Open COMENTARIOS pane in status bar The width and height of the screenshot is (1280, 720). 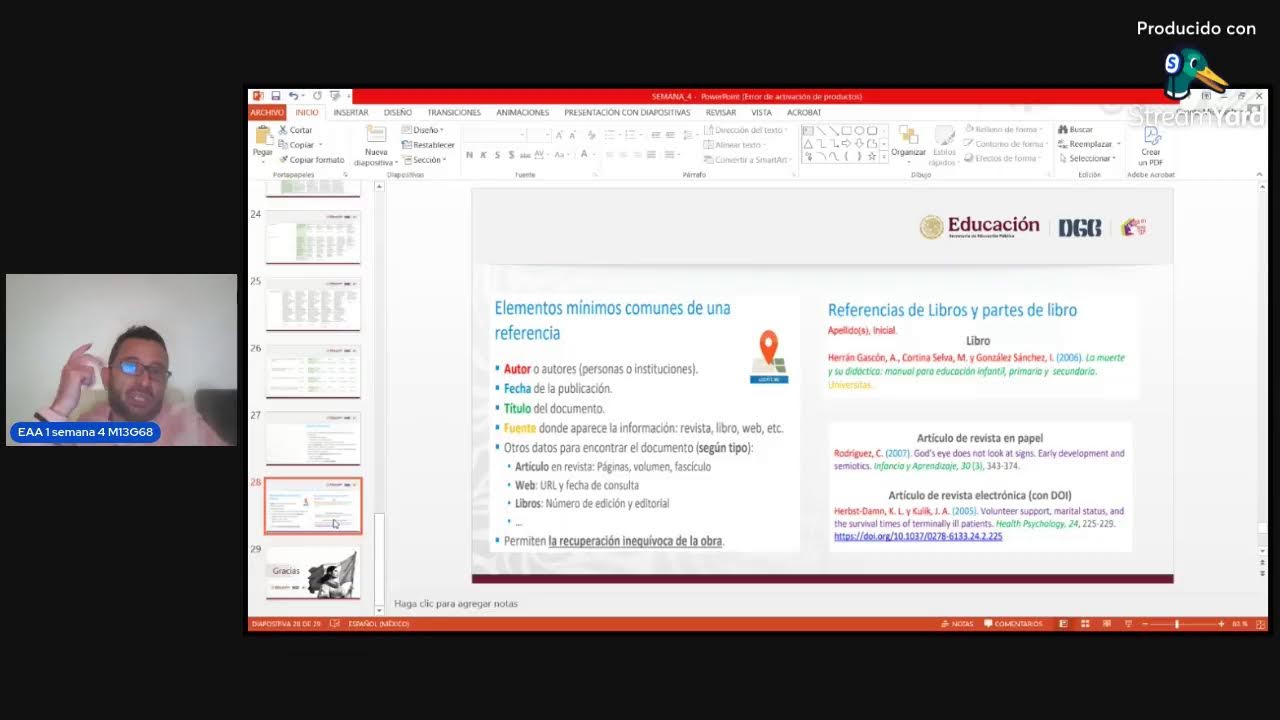1014,624
